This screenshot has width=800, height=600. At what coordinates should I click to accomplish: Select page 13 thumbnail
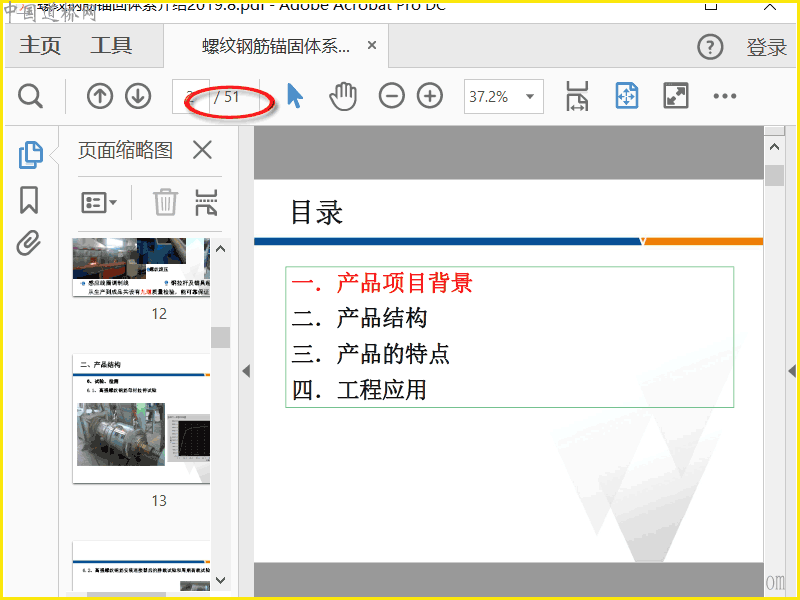pyautogui.click(x=141, y=418)
